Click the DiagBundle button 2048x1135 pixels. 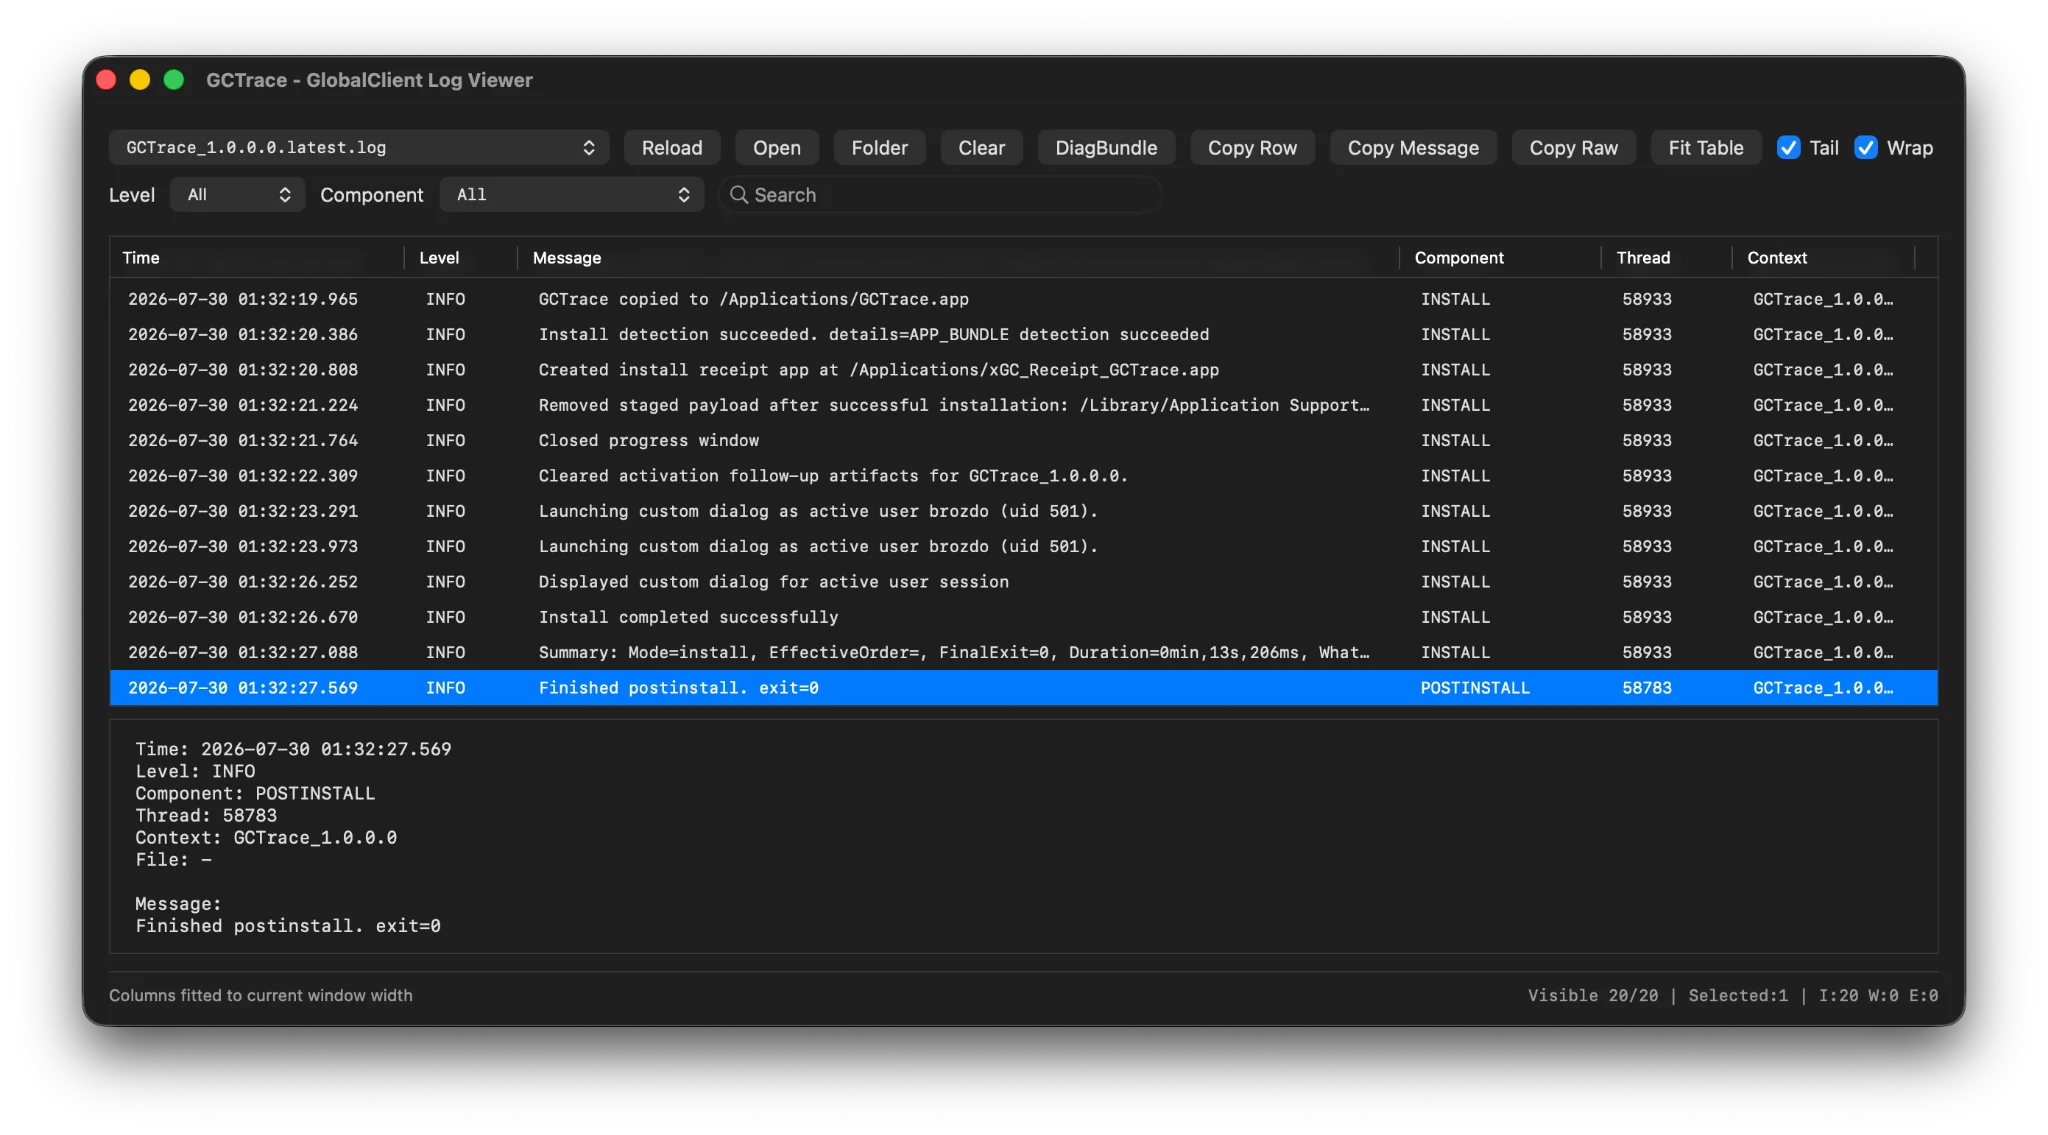click(1106, 148)
